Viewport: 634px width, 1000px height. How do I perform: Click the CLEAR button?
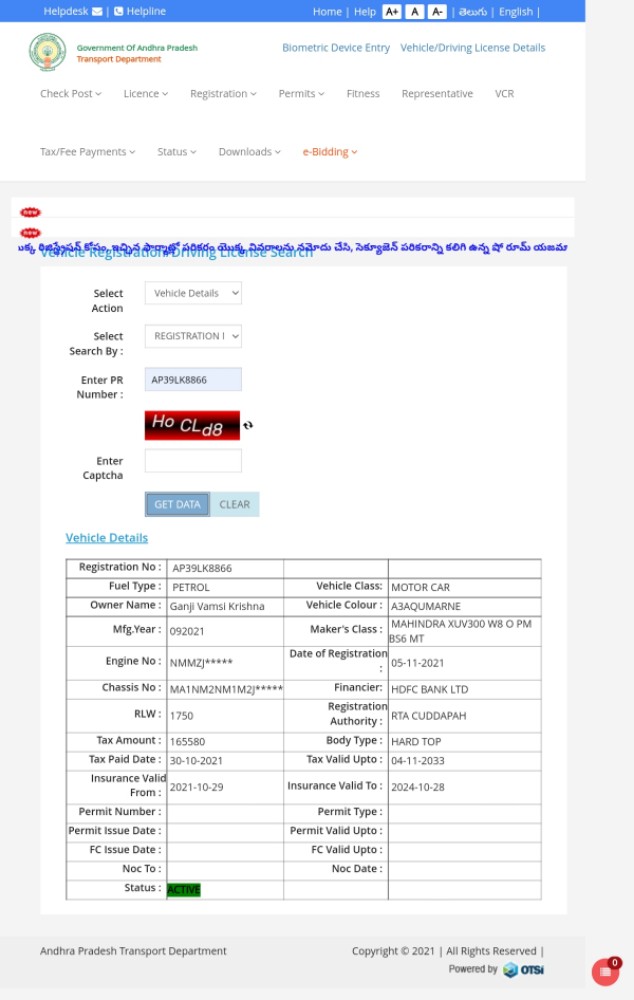235,504
